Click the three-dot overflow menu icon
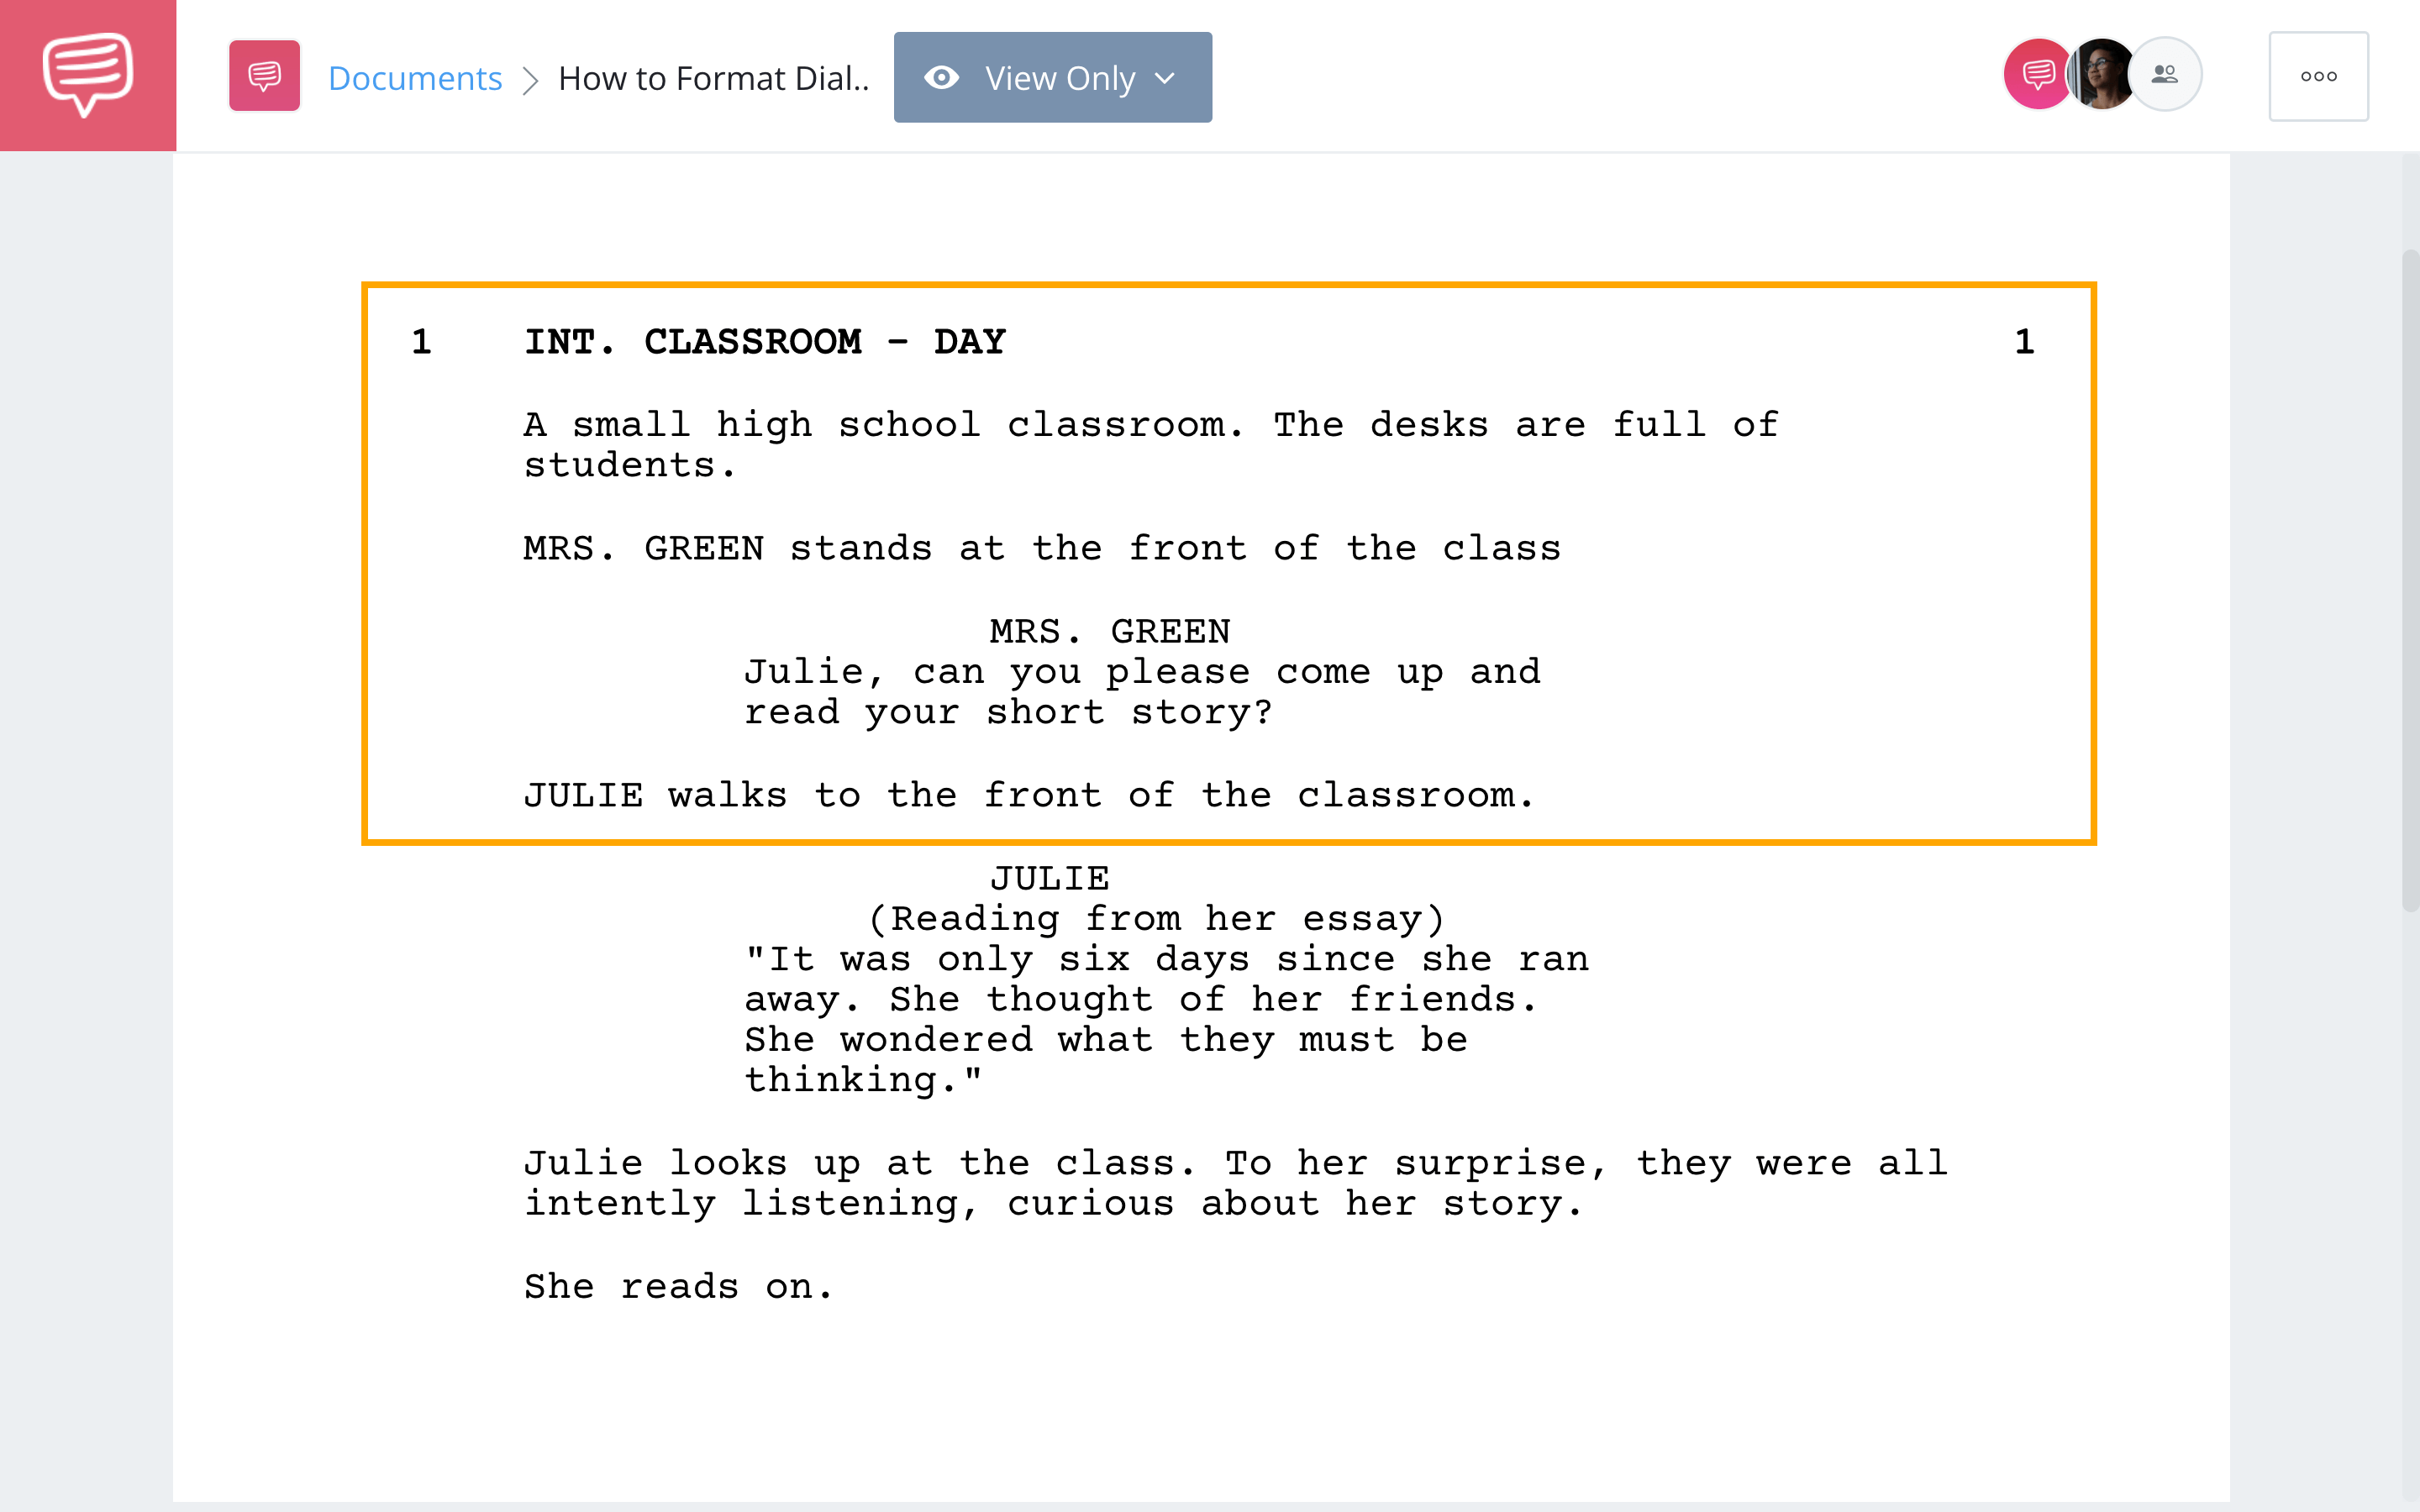 pyautogui.click(x=2319, y=75)
